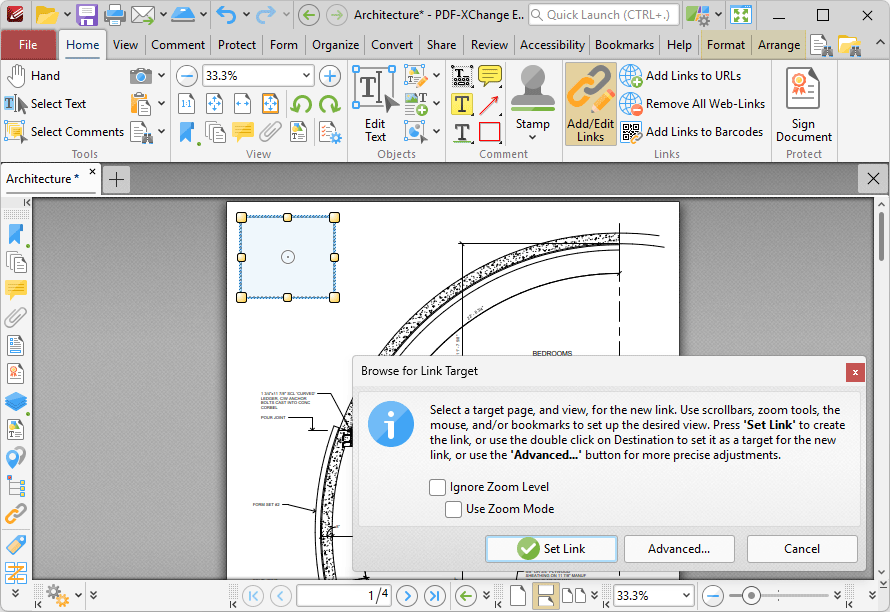Click the status bar zoom out minus button
Screen dimensions: 890x612
pyautogui.click(x=712, y=596)
